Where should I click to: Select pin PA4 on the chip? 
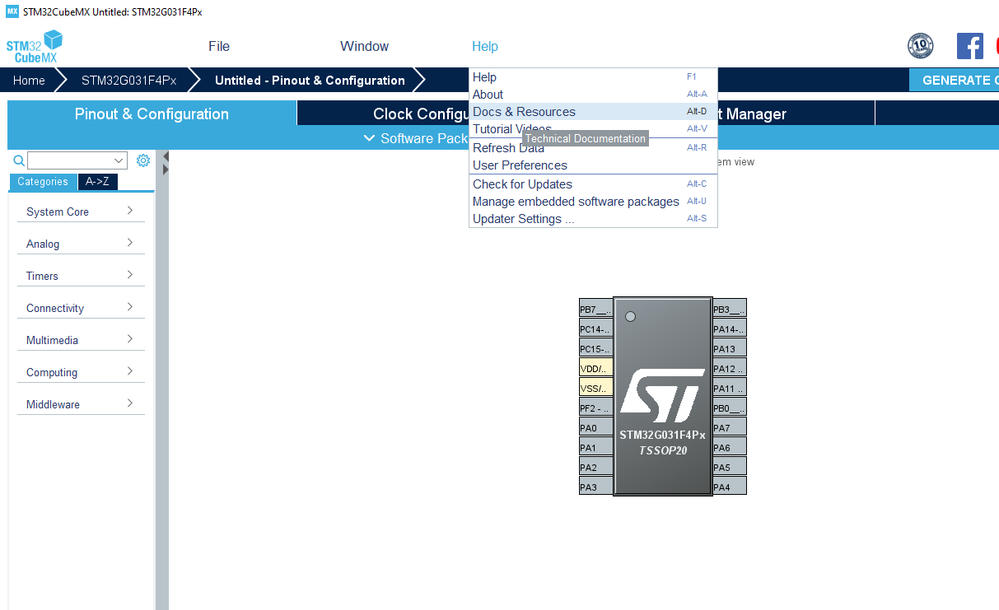pos(729,487)
